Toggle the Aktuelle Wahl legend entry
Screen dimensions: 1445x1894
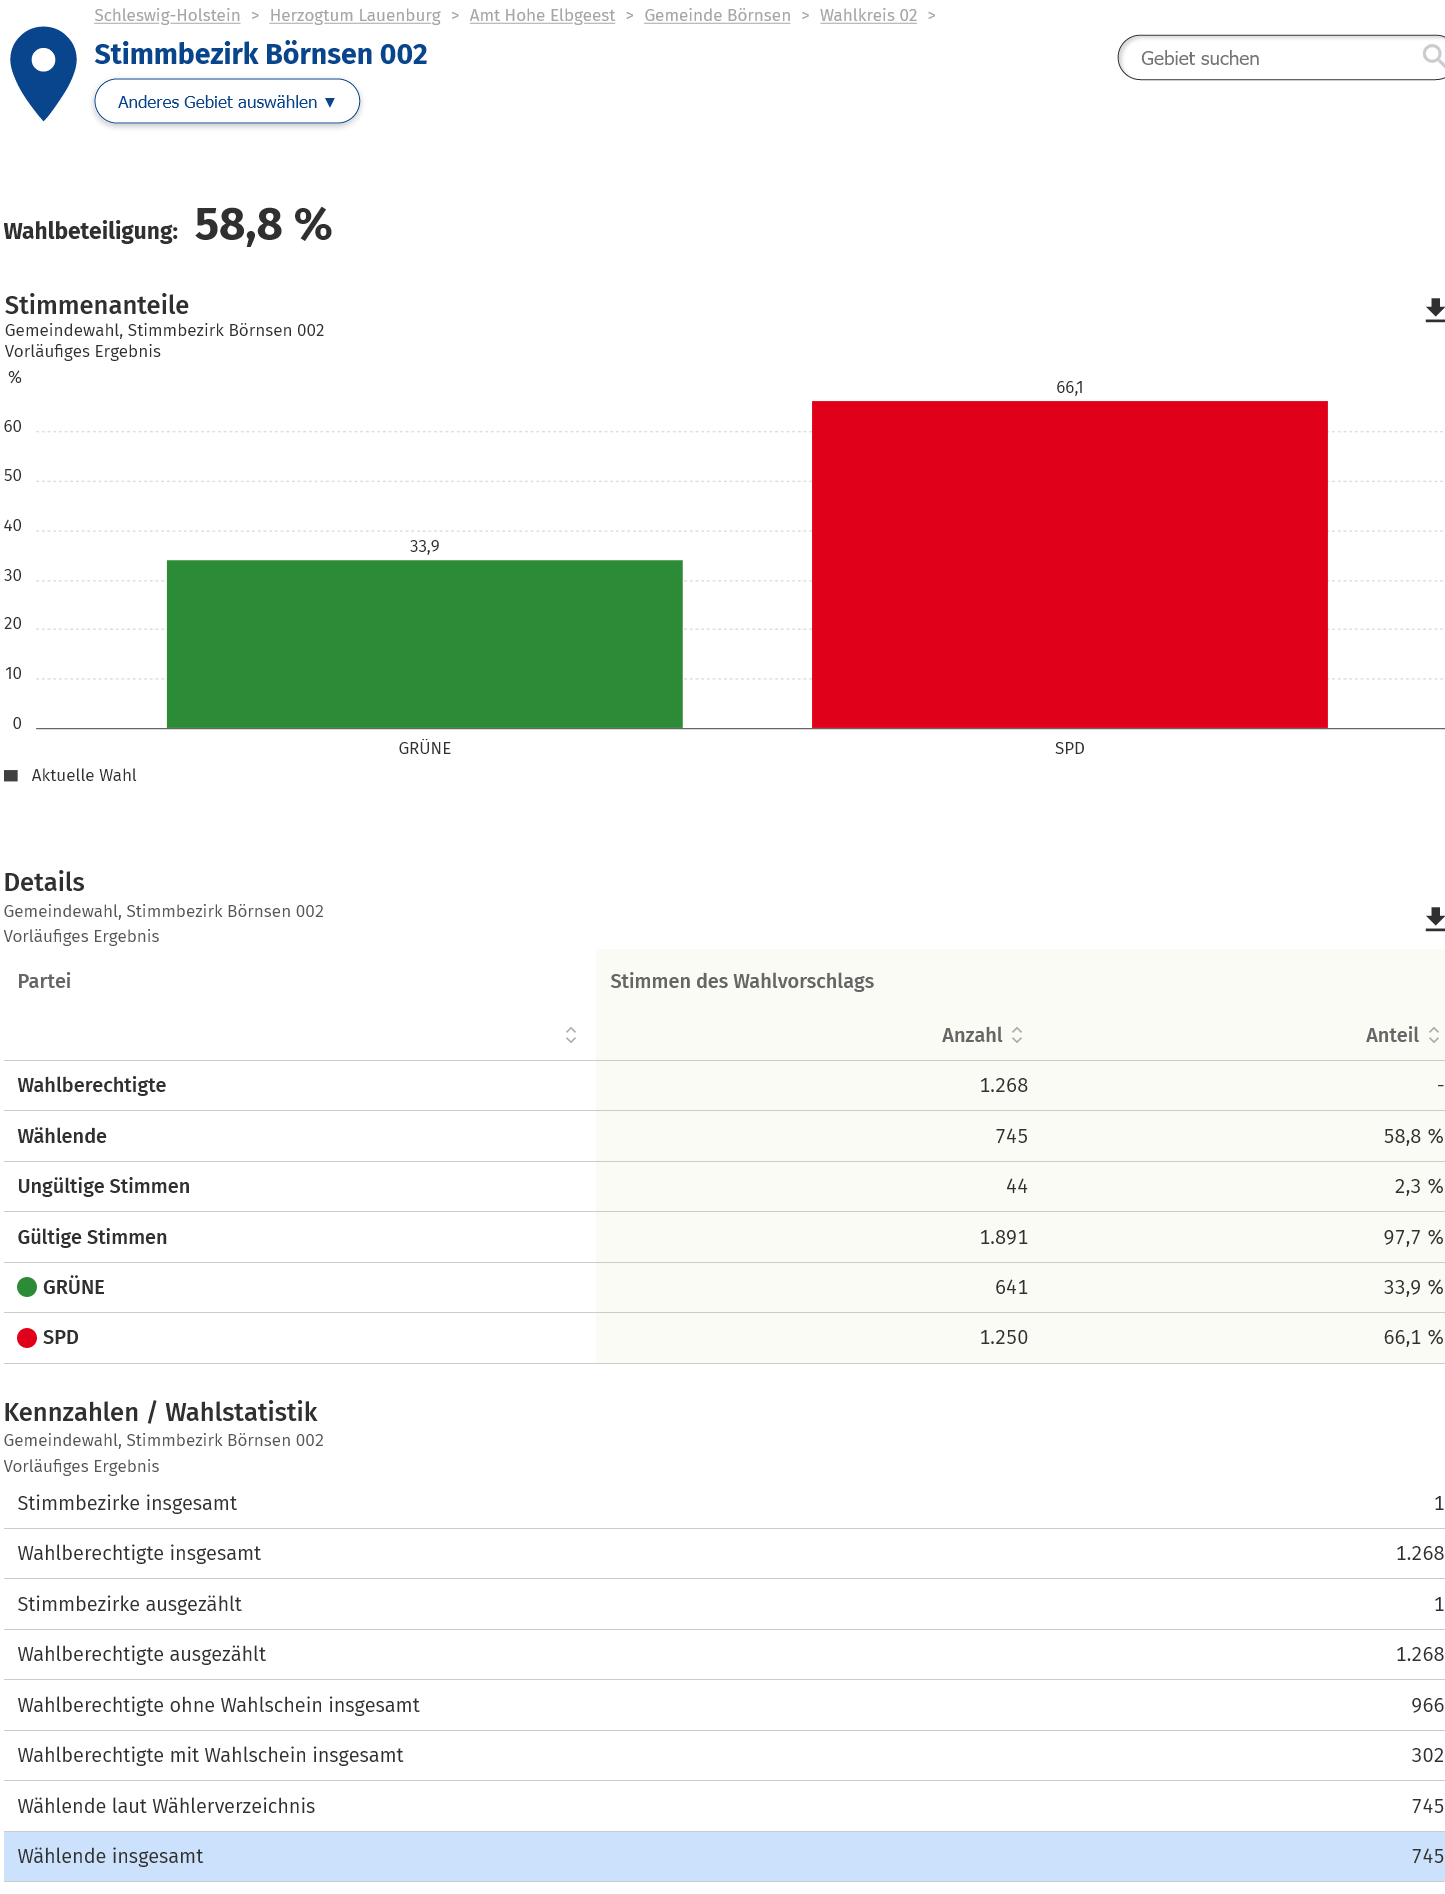coord(70,776)
